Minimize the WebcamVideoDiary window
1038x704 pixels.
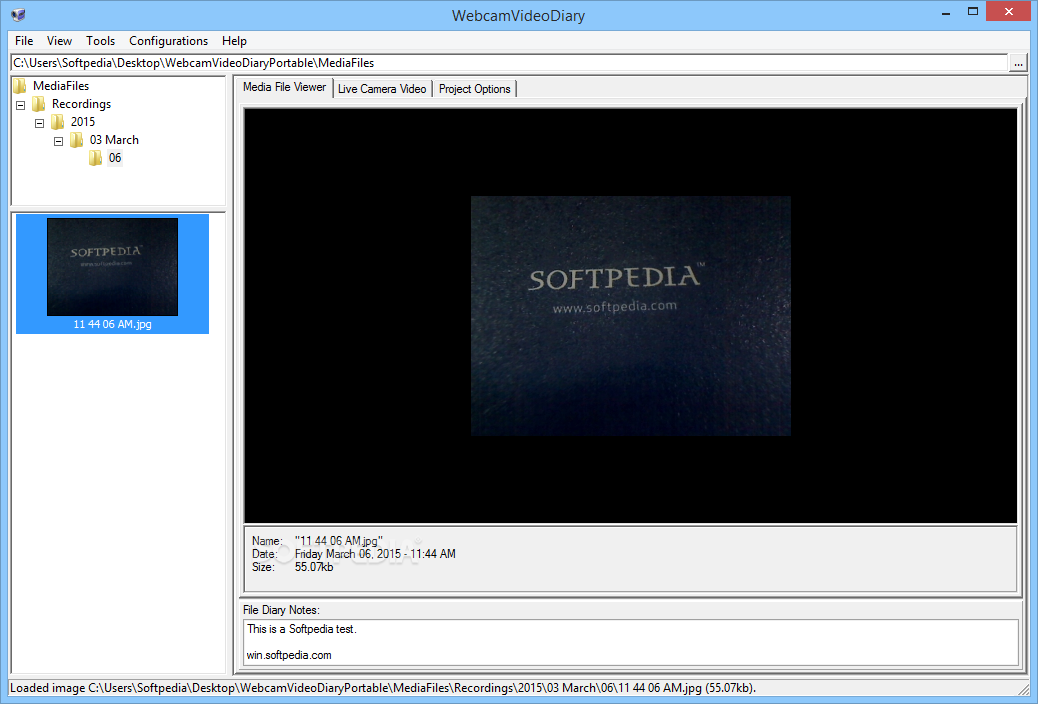pos(946,12)
